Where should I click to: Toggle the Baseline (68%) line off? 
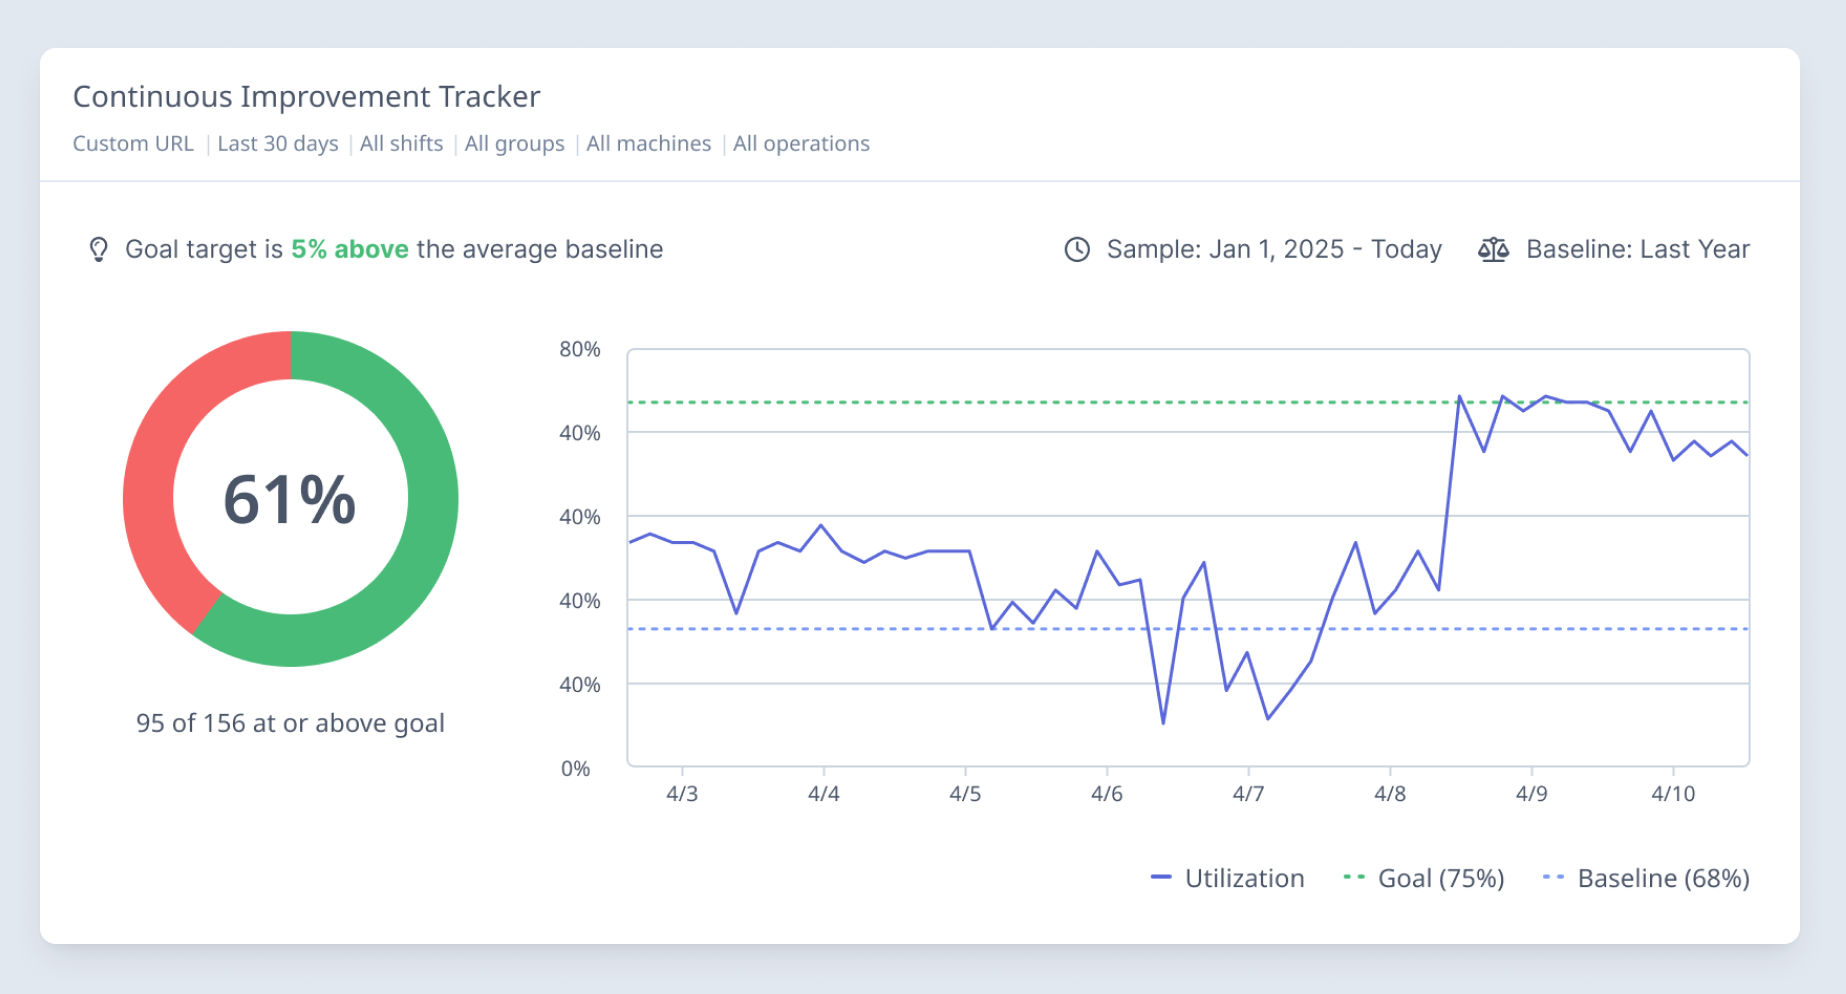click(1663, 877)
